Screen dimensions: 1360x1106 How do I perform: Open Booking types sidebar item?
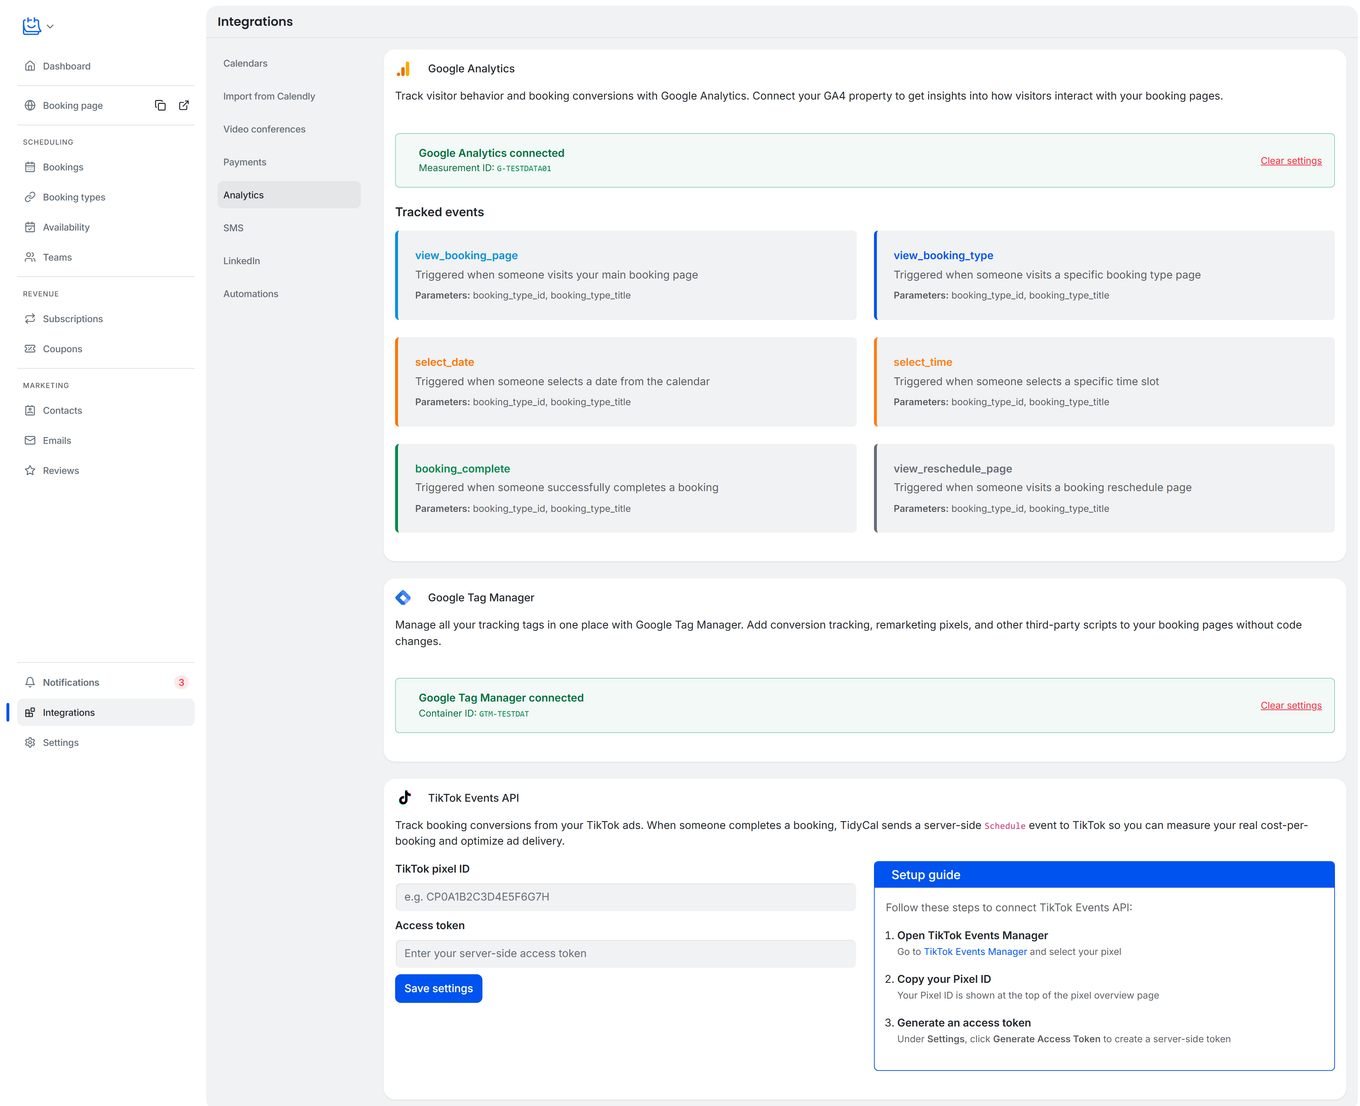(106, 197)
